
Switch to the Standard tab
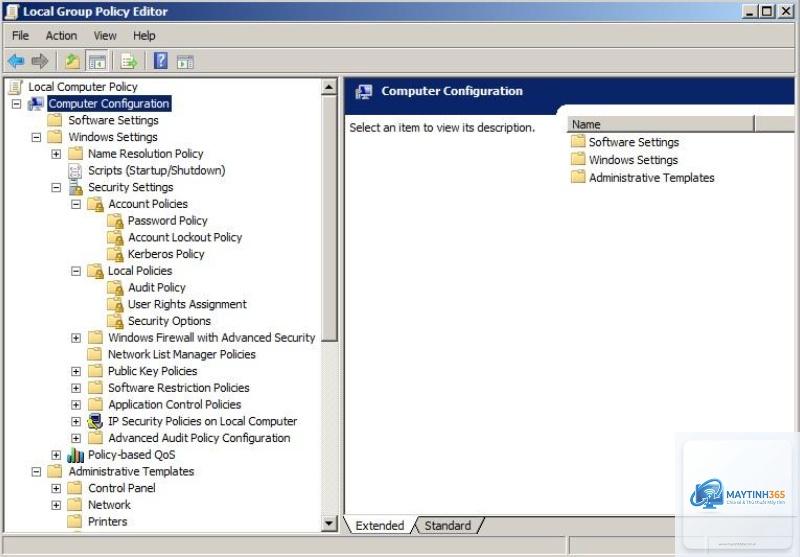[447, 525]
